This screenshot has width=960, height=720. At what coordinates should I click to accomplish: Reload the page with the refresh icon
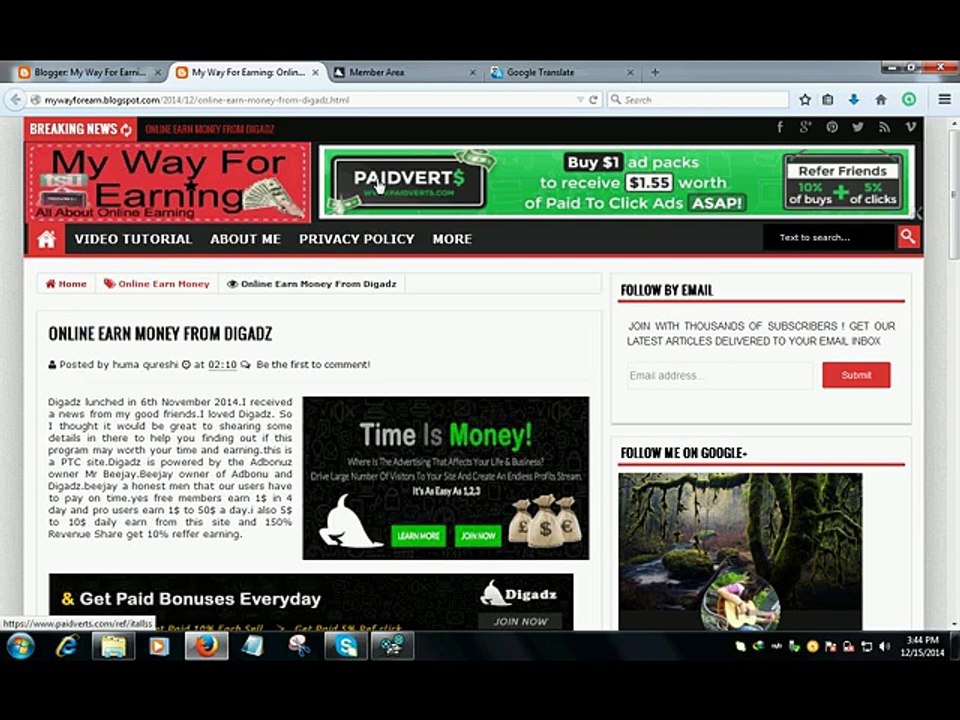click(593, 100)
